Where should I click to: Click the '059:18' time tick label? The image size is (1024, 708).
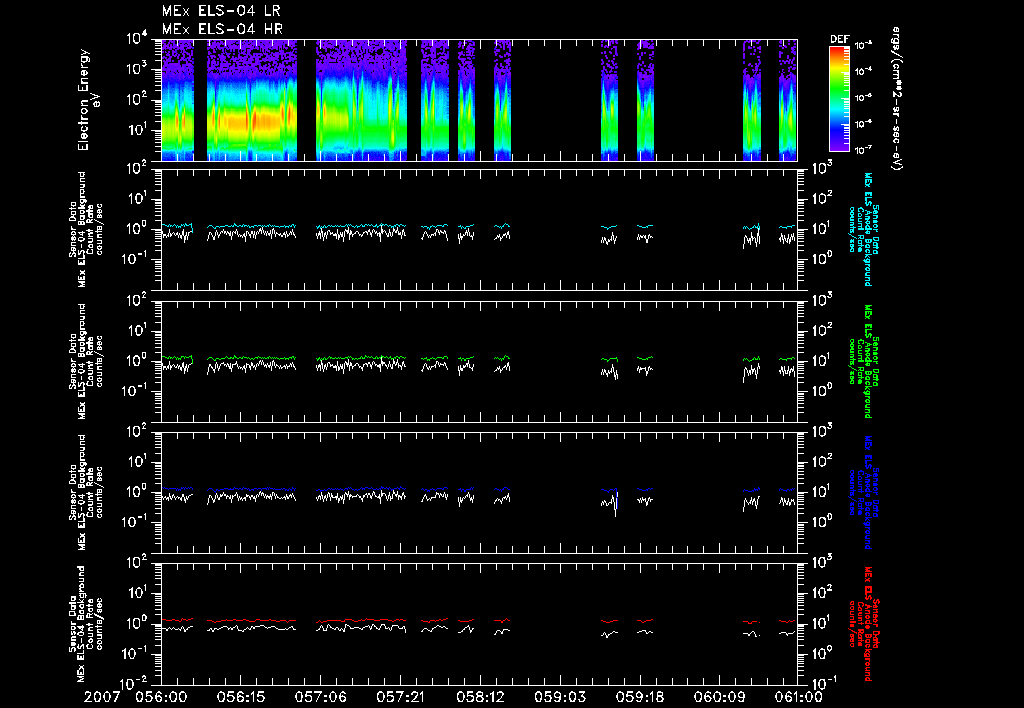(639, 697)
